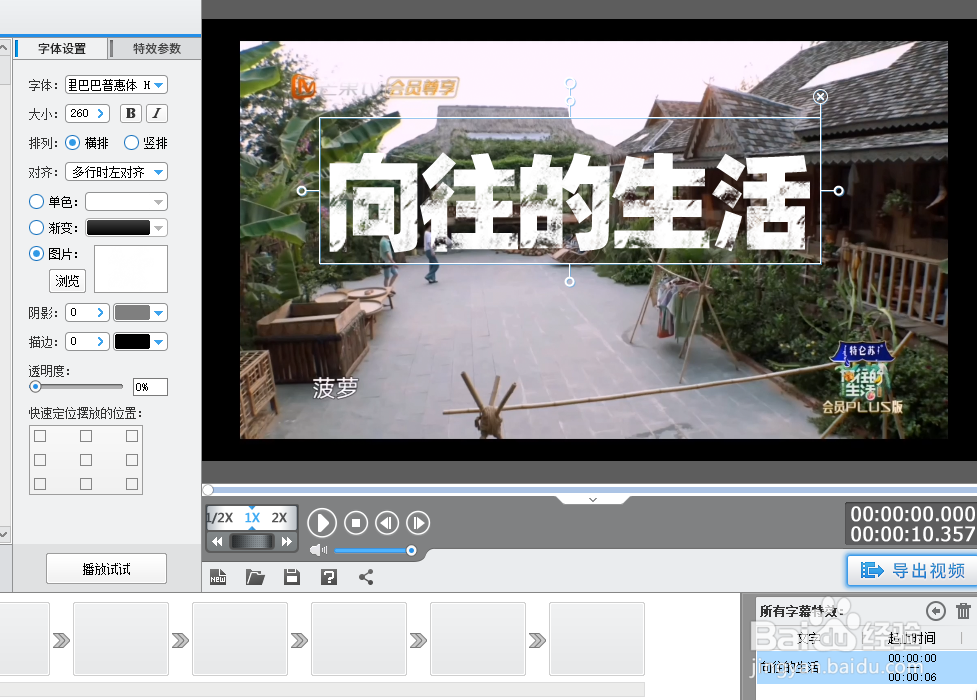The width and height of the screenshot is (977, 700).
Task: Click the image preview box beside 浏览
Action: pos(131,269)
